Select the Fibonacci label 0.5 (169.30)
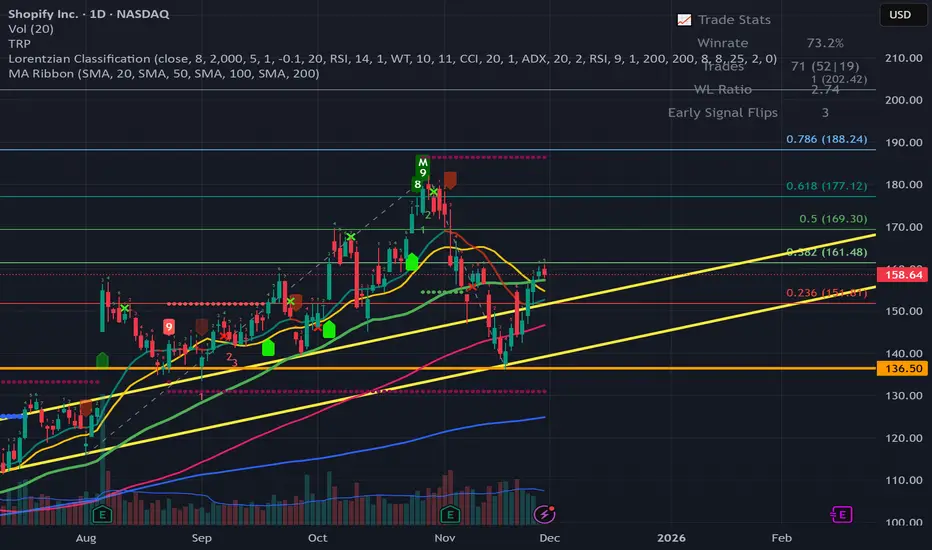Screen dimensions: 932x550 [x=833, y=219]
